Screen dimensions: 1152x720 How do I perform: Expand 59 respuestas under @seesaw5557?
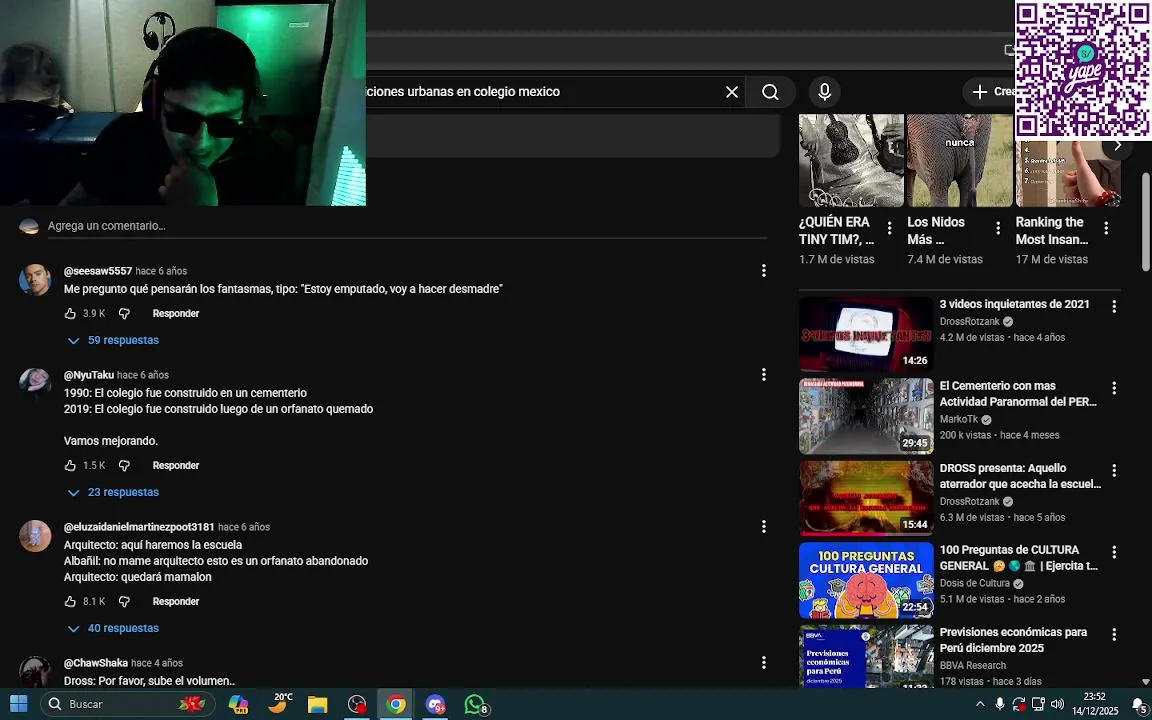tap(113, 341)
